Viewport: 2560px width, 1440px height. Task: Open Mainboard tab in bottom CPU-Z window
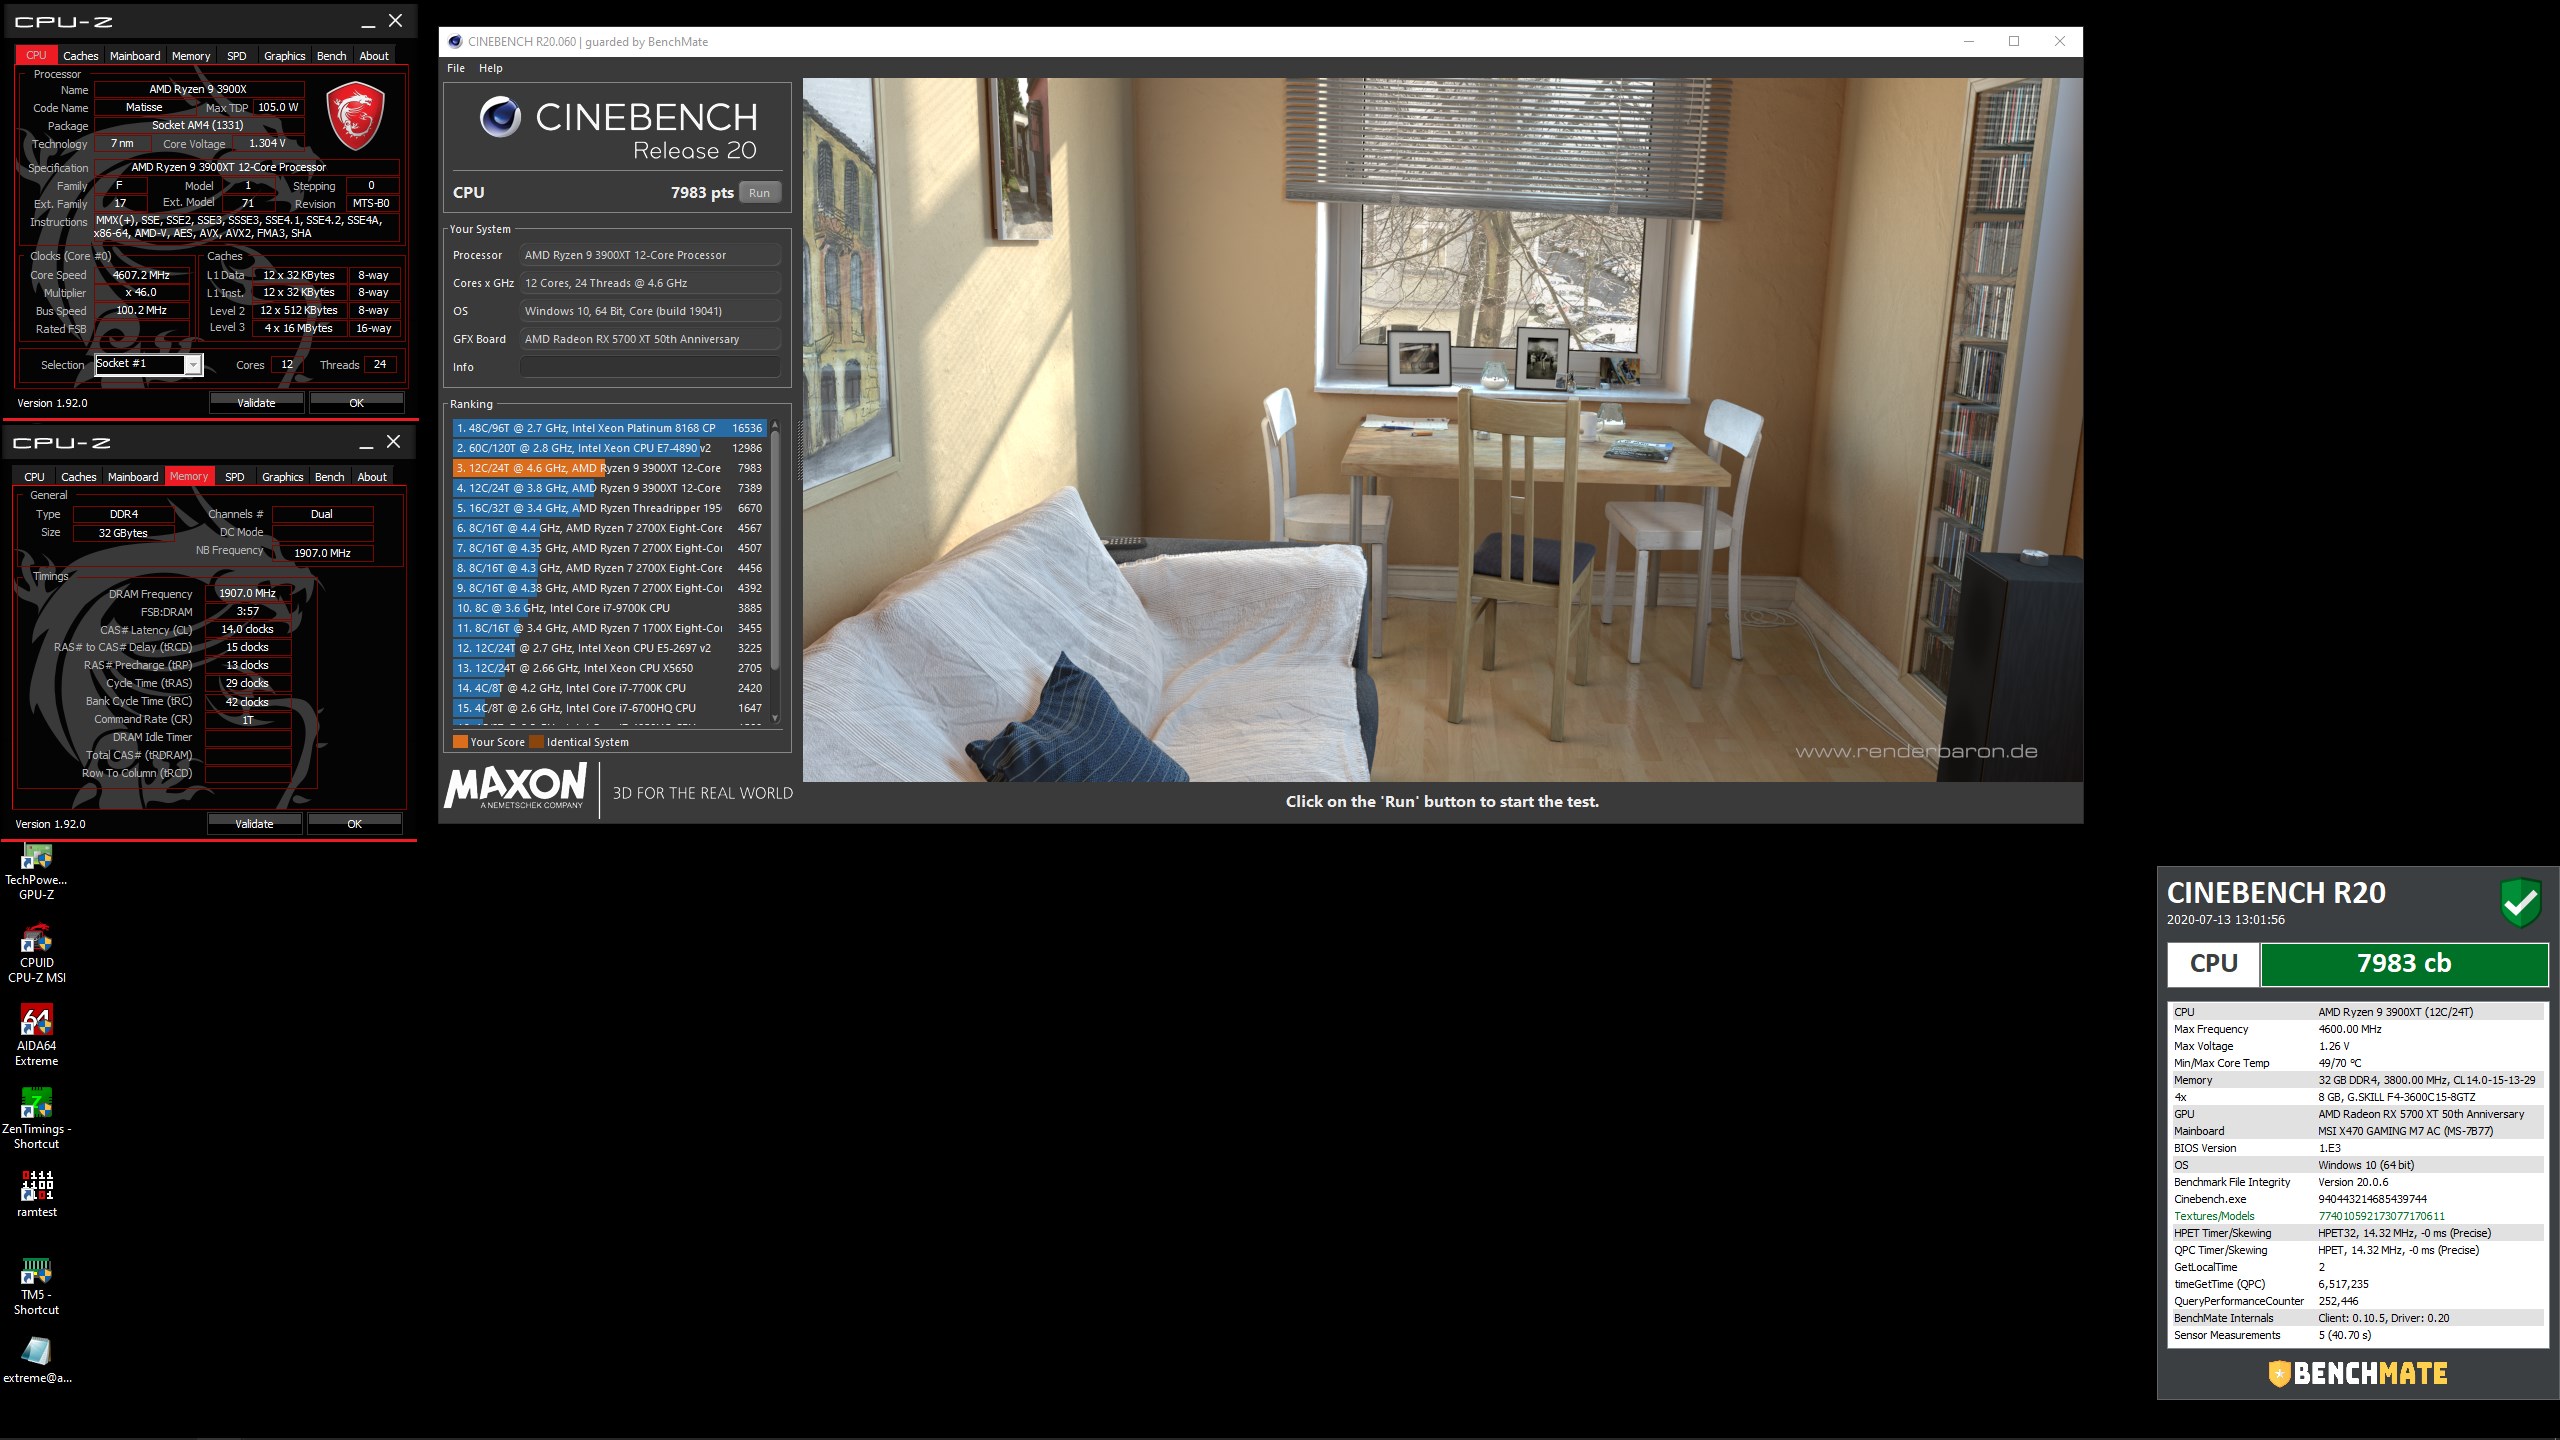click(133, 477)
